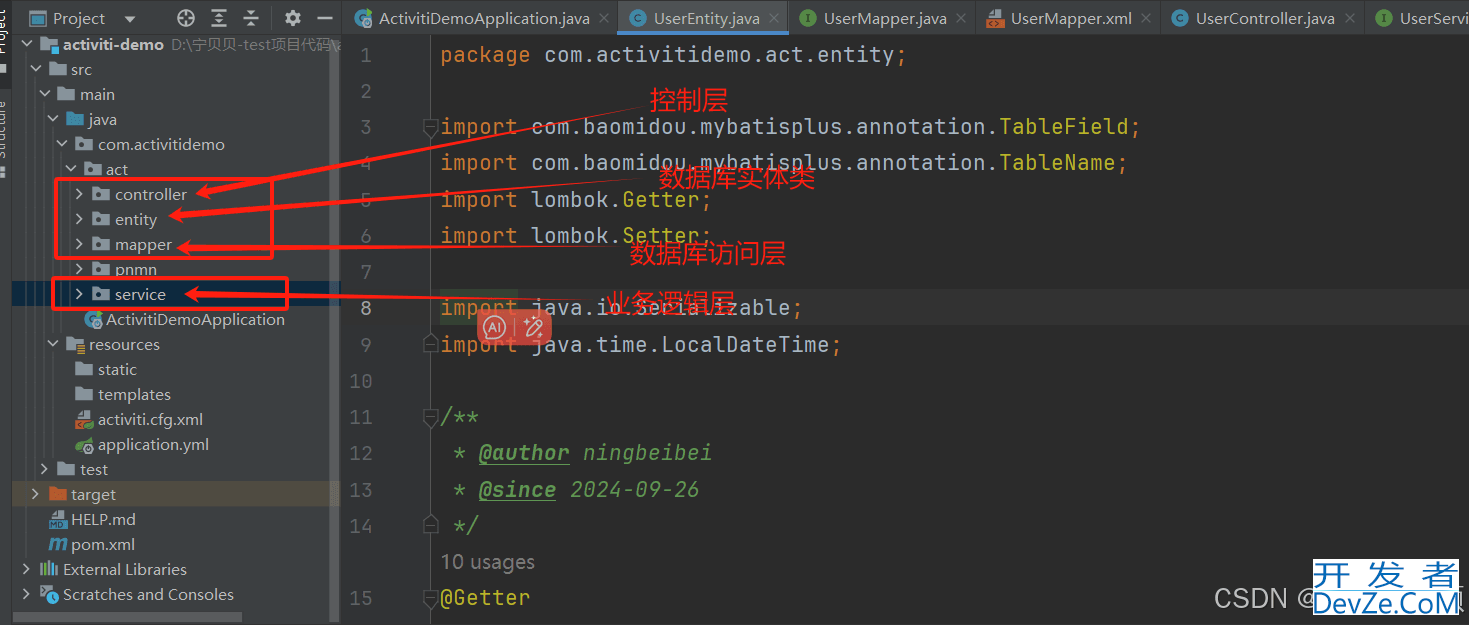Collapse the src folder arrow
1469x625 pixels.
click(36, 69)
